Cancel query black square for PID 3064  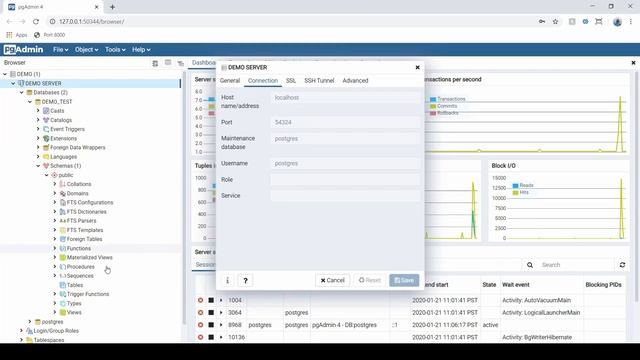(x=211, y=313)
